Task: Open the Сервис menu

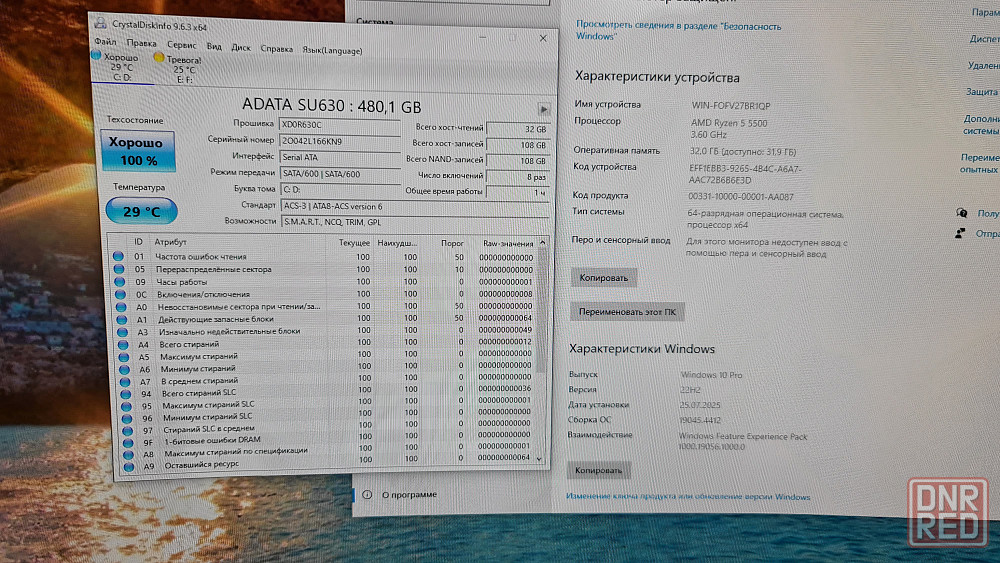Action: coord(181,46)
